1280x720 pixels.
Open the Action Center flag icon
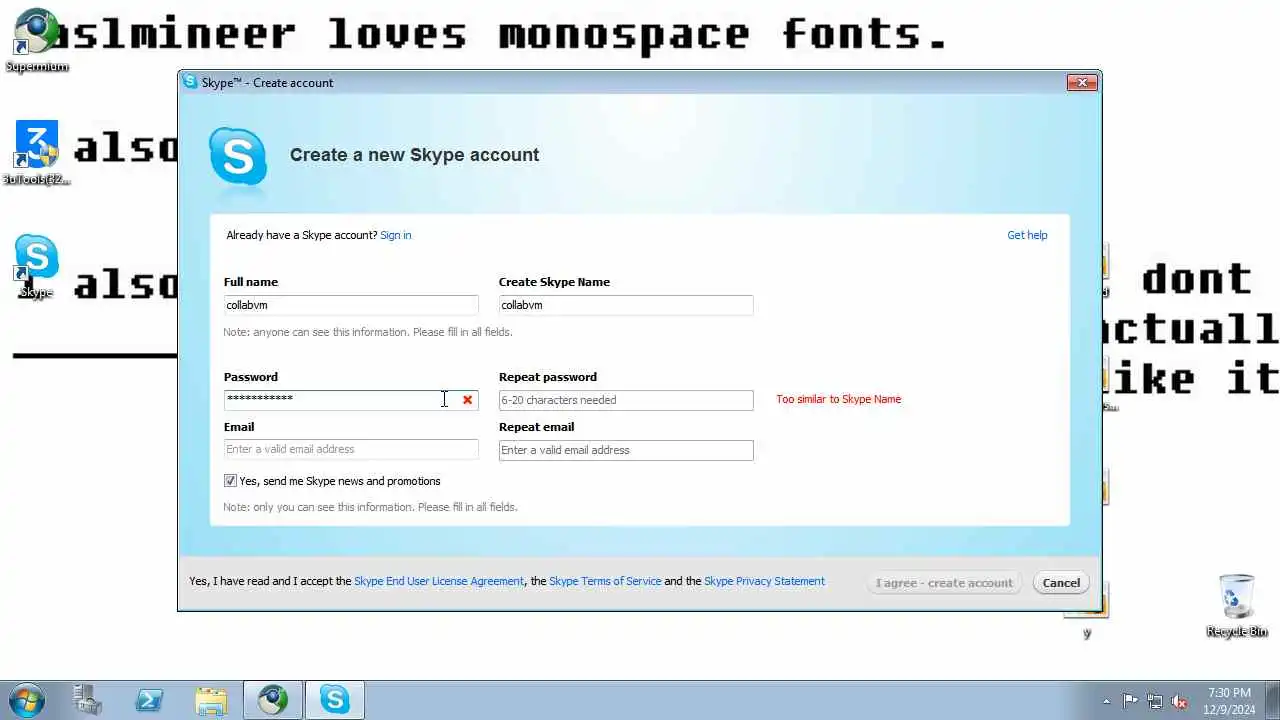coord(1130,701)
